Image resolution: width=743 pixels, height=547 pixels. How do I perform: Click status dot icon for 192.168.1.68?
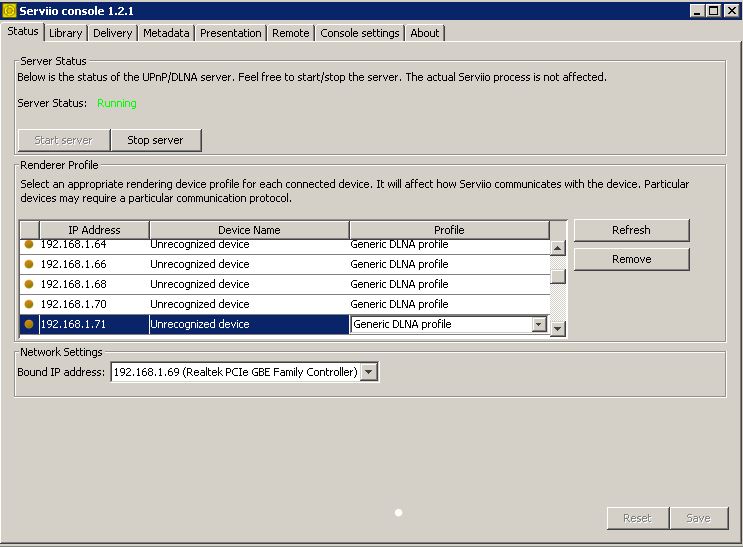pyautogui.click(x=29, y=284)
